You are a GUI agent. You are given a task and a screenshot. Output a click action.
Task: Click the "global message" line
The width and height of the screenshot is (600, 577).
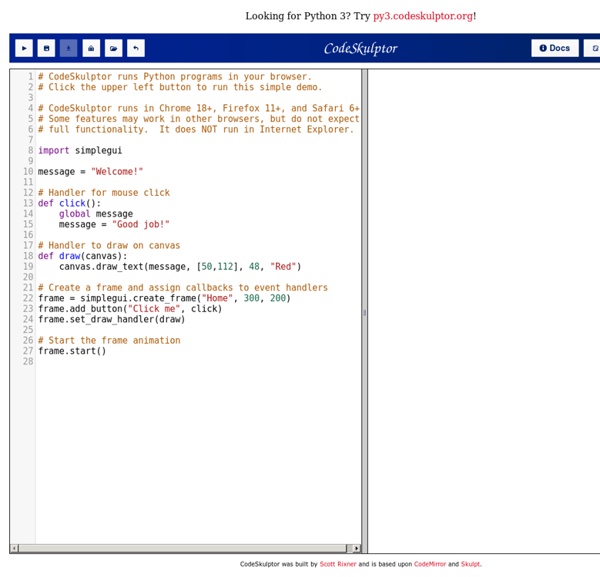click(96, 214)
